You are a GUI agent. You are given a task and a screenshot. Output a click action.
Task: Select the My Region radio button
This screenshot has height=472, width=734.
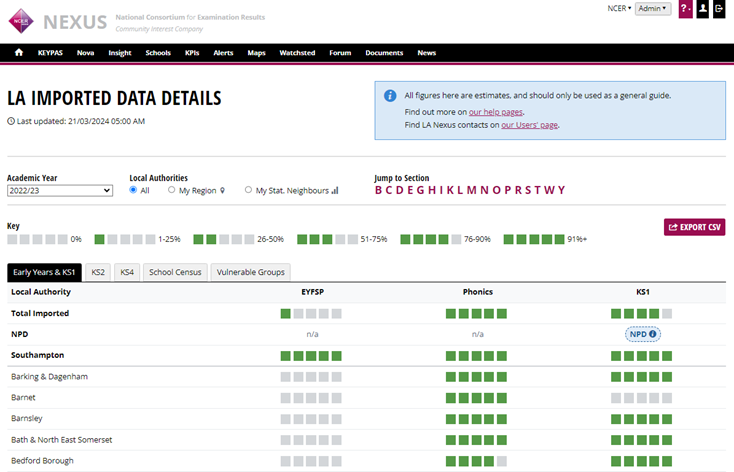coord(172,190)
